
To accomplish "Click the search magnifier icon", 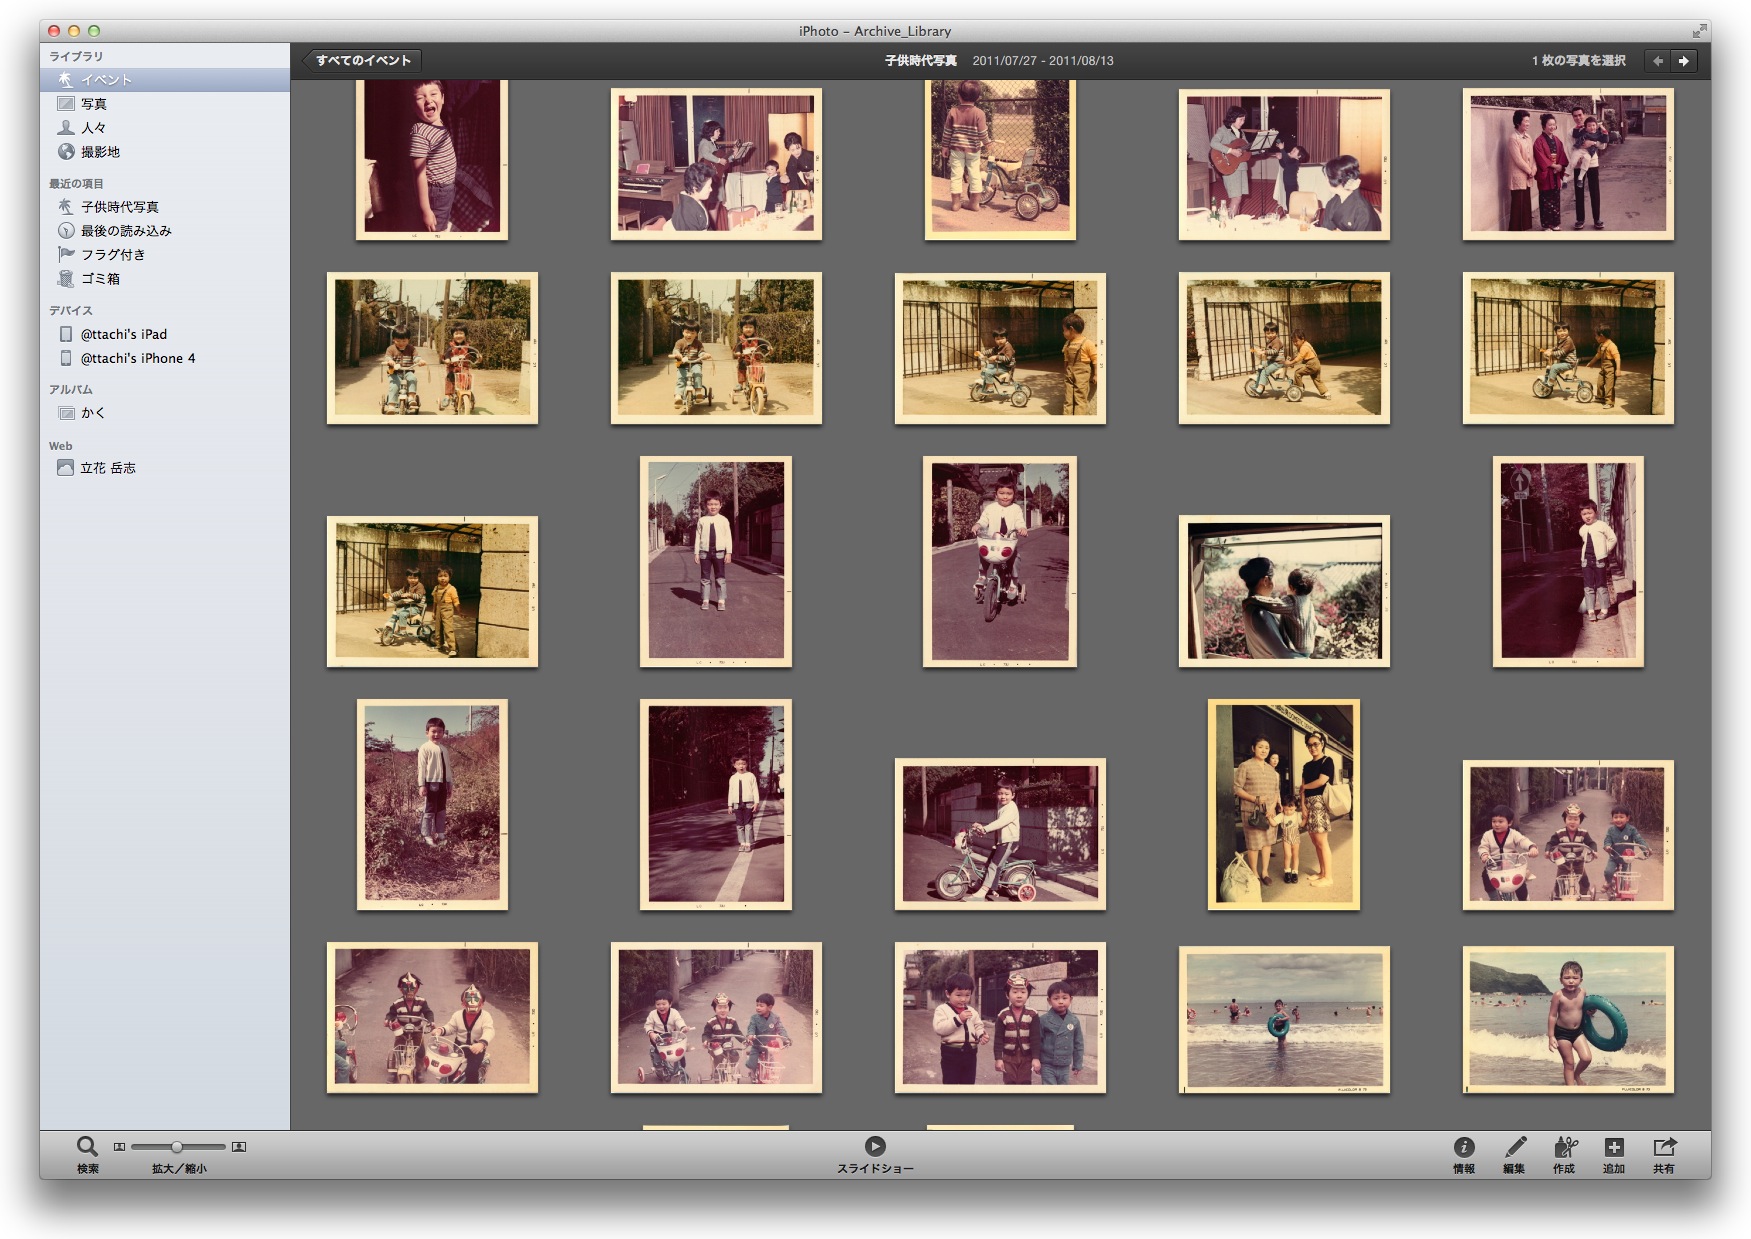I will [87, 1146].
